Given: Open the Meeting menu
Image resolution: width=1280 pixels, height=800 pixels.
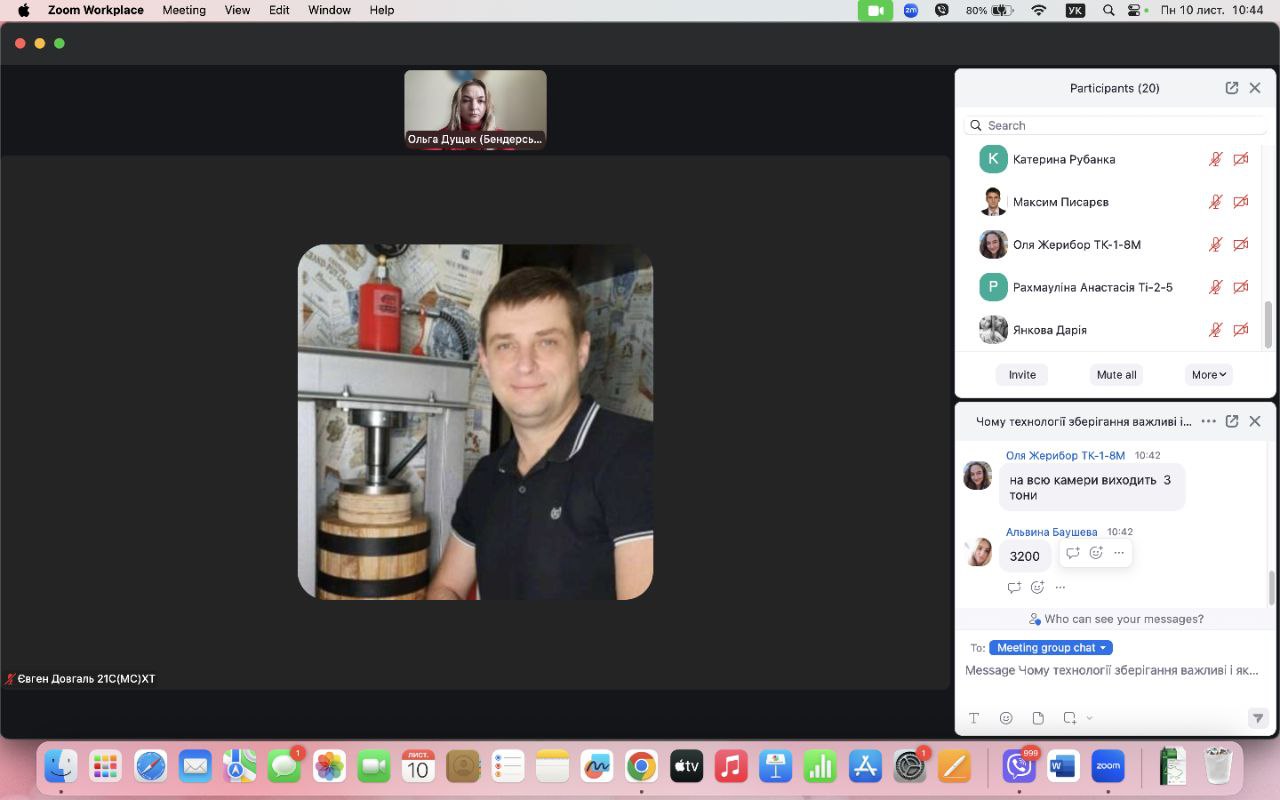Looking at the screenshot, I should click(184, 10).
